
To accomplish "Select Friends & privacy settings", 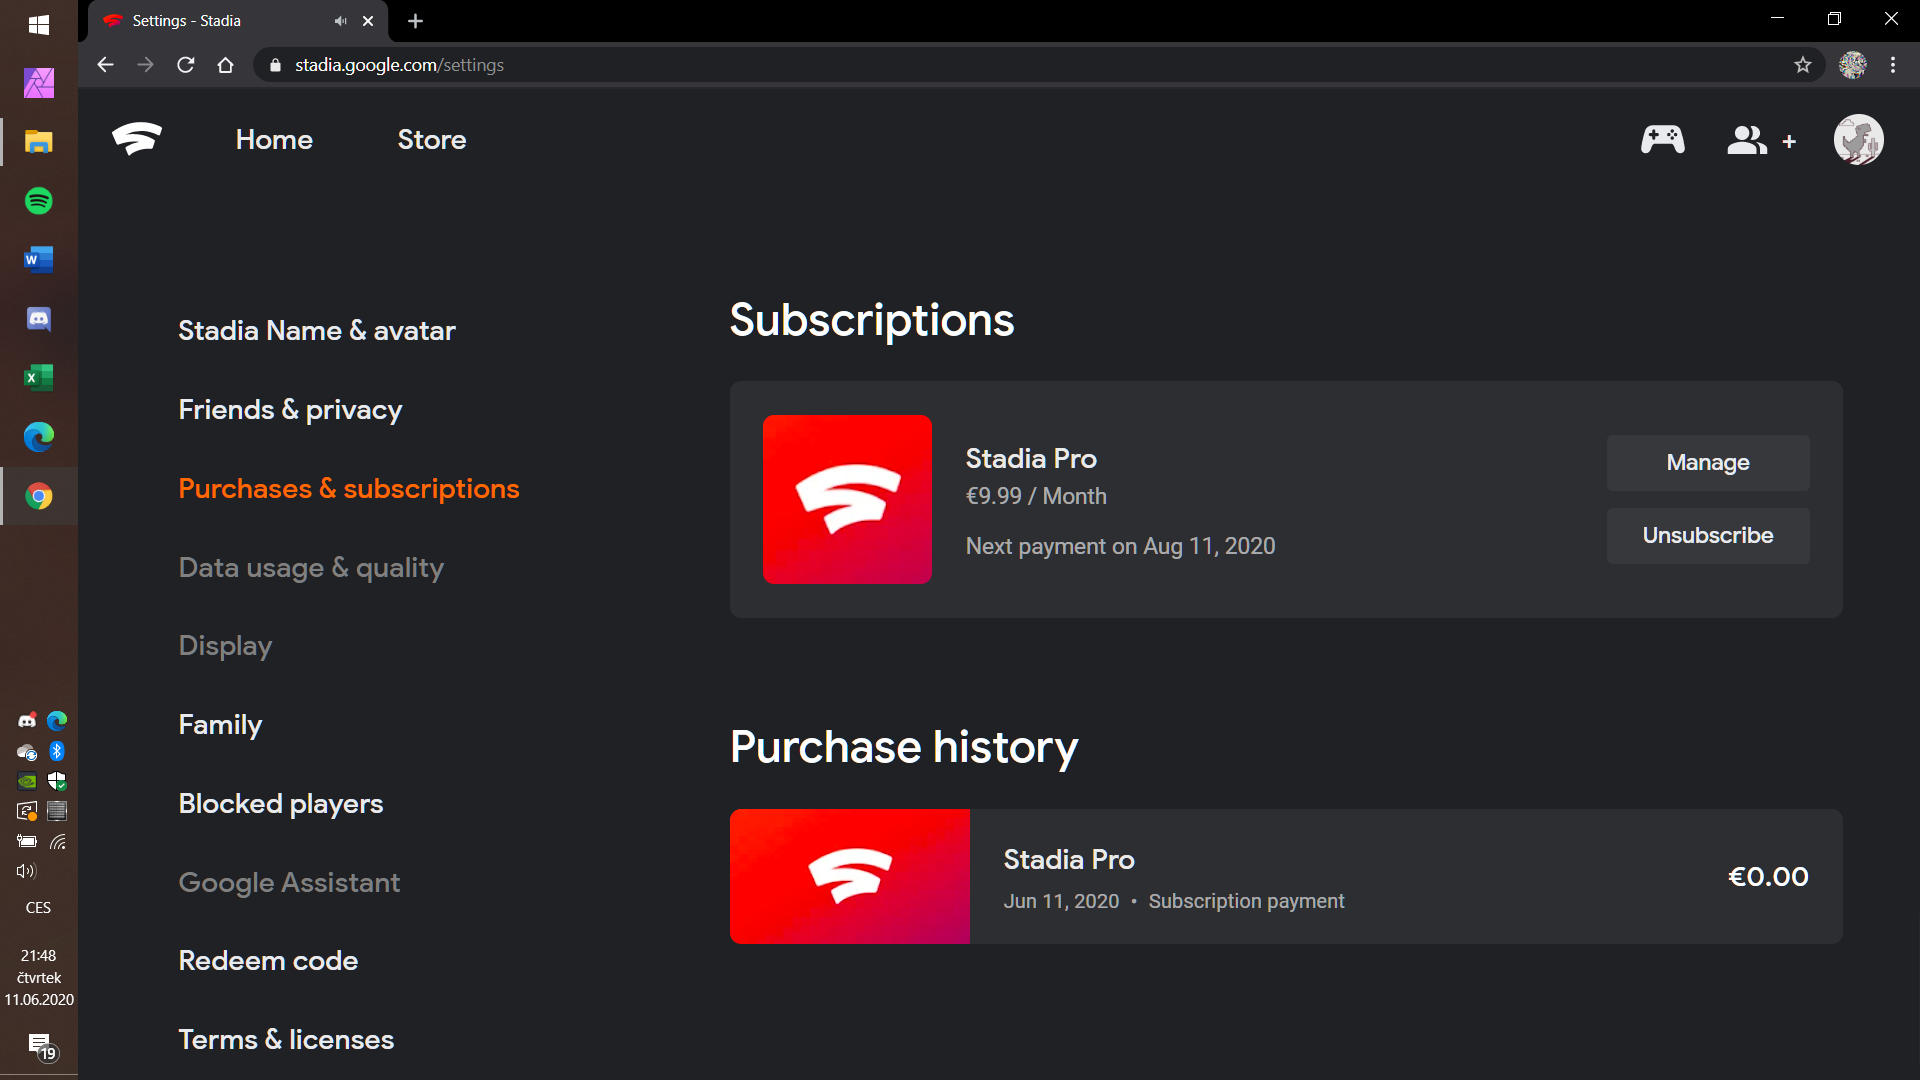I will pyautogui.click(x=290, y=410).
